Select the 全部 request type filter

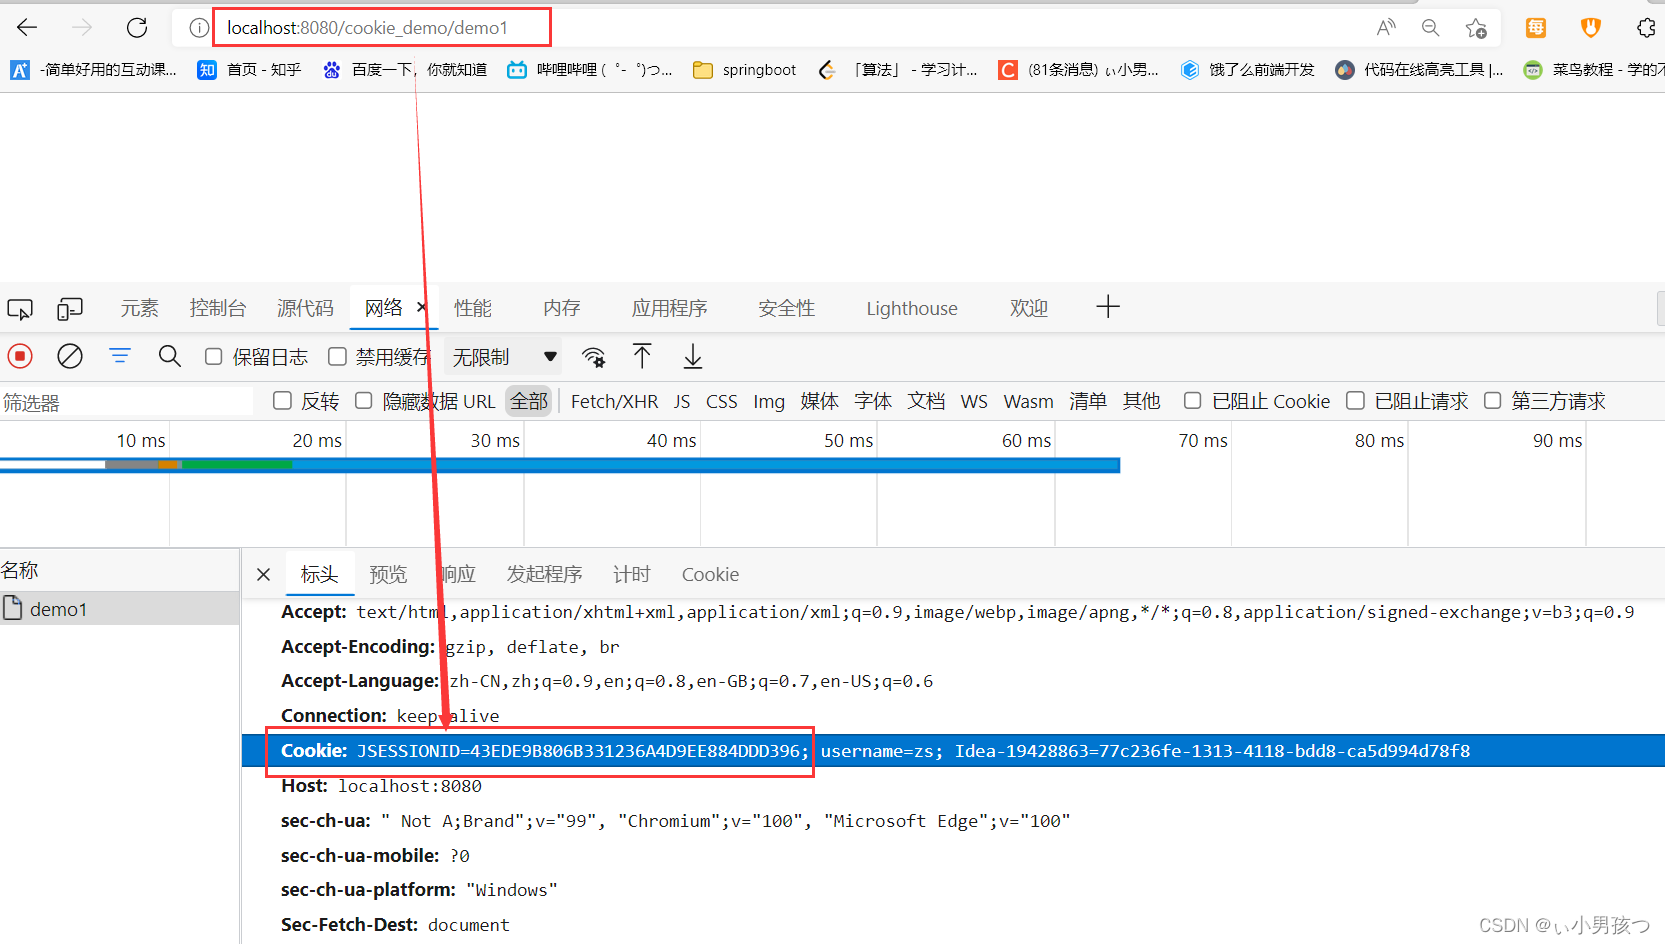(x=529, y=401)
